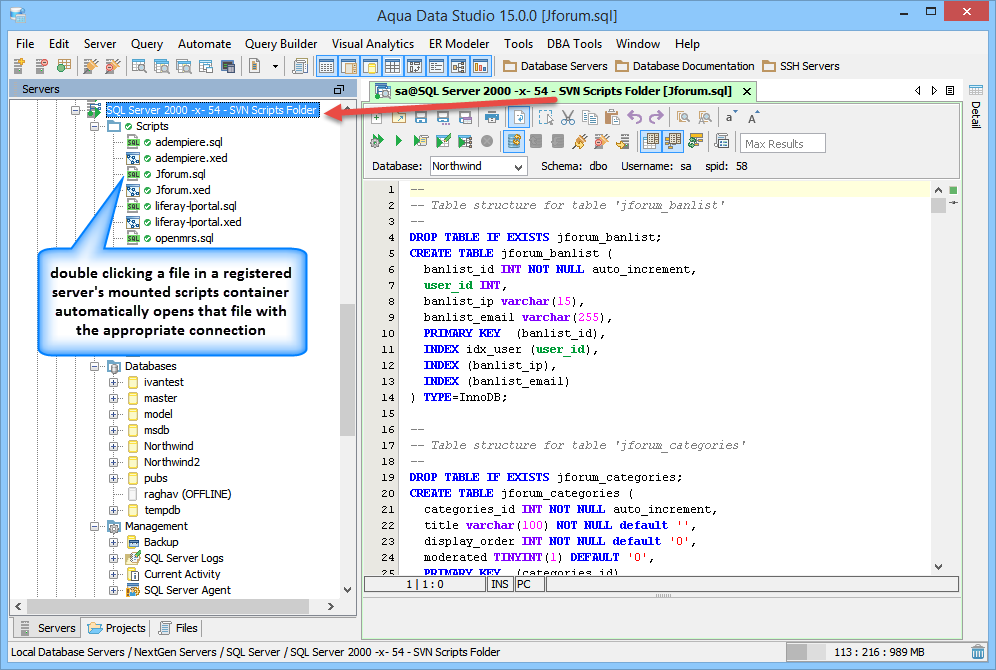The height and width of the screenshot is (670, 996).
Task: Open the Query Builder menu
Action: click(281, 44)
